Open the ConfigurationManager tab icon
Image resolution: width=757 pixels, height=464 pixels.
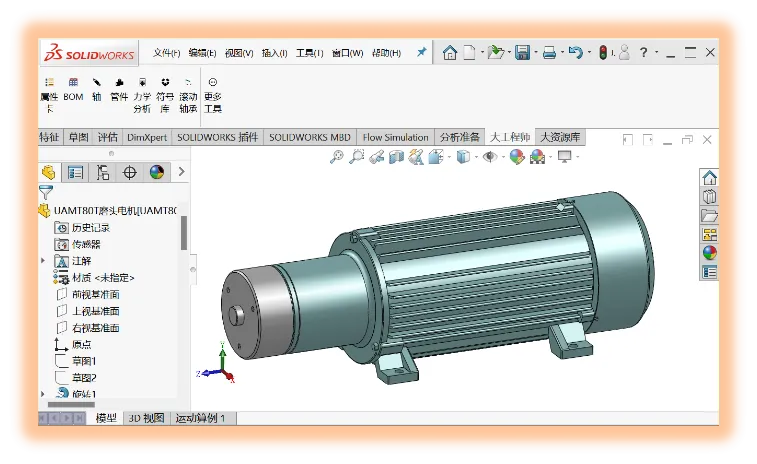click(102, 172)
